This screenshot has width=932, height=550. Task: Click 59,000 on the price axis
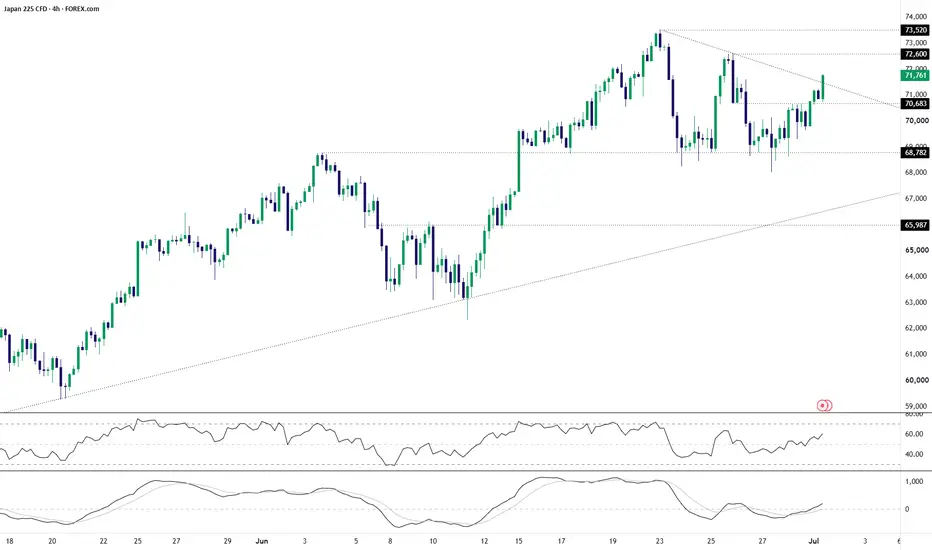tap(916, 406)
